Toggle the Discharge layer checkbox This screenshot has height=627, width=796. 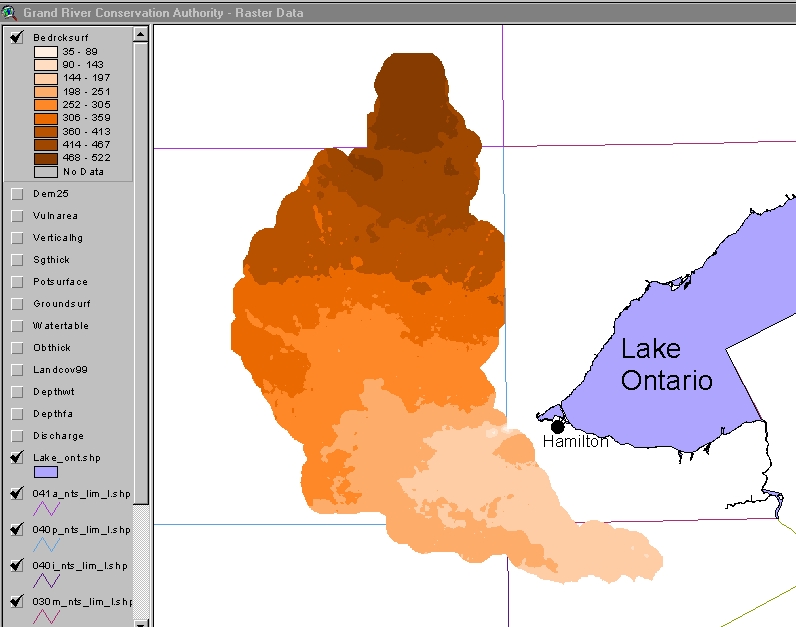(x=17, y=436)
